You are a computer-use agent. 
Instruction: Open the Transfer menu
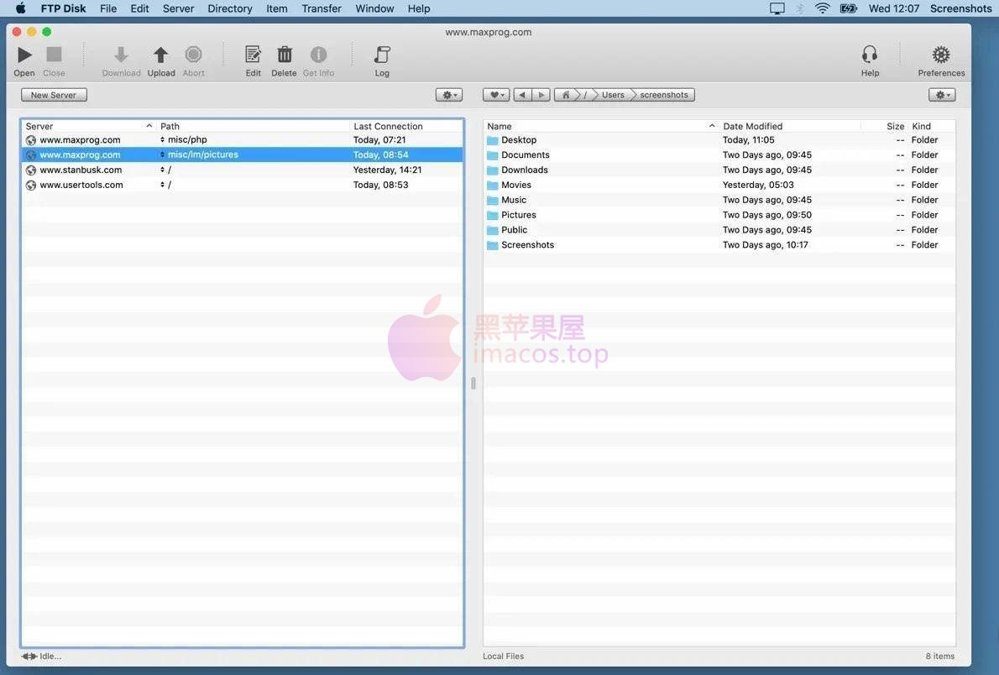(x=321, y=9)
